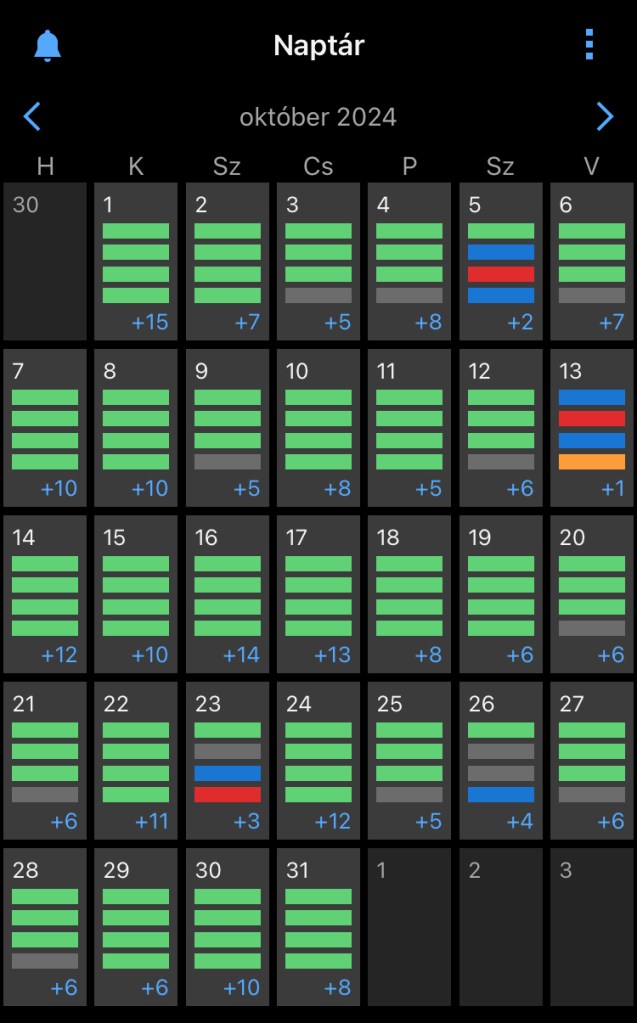Tap the blue event bar on October 26

501,795
